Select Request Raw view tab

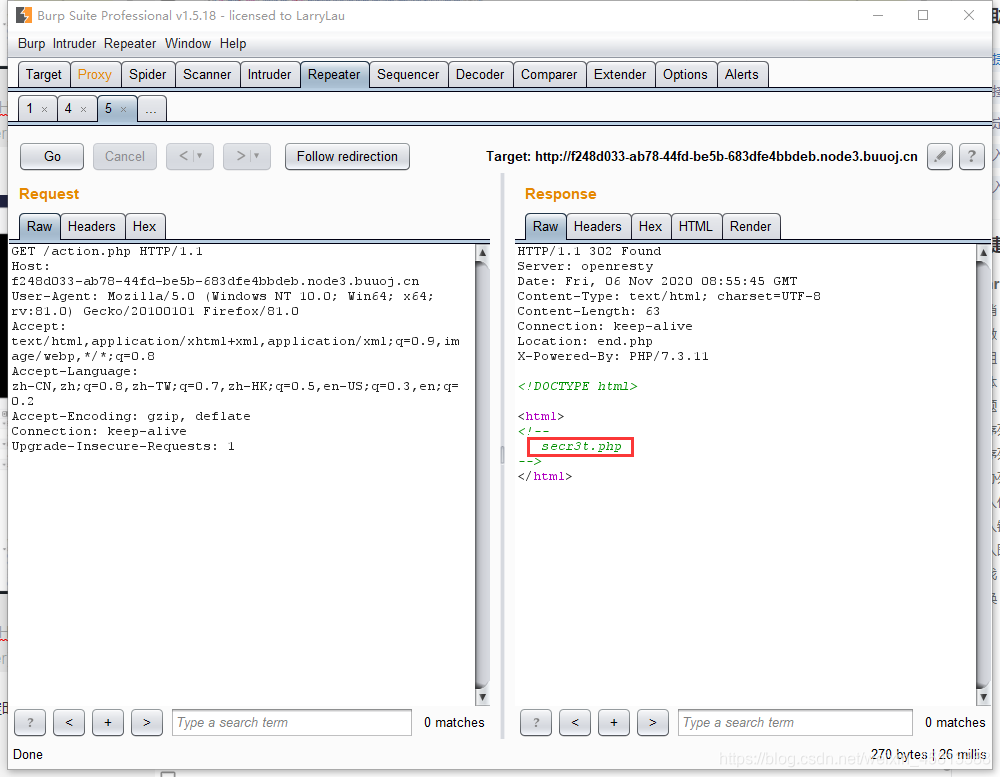(x=40, y=226)
